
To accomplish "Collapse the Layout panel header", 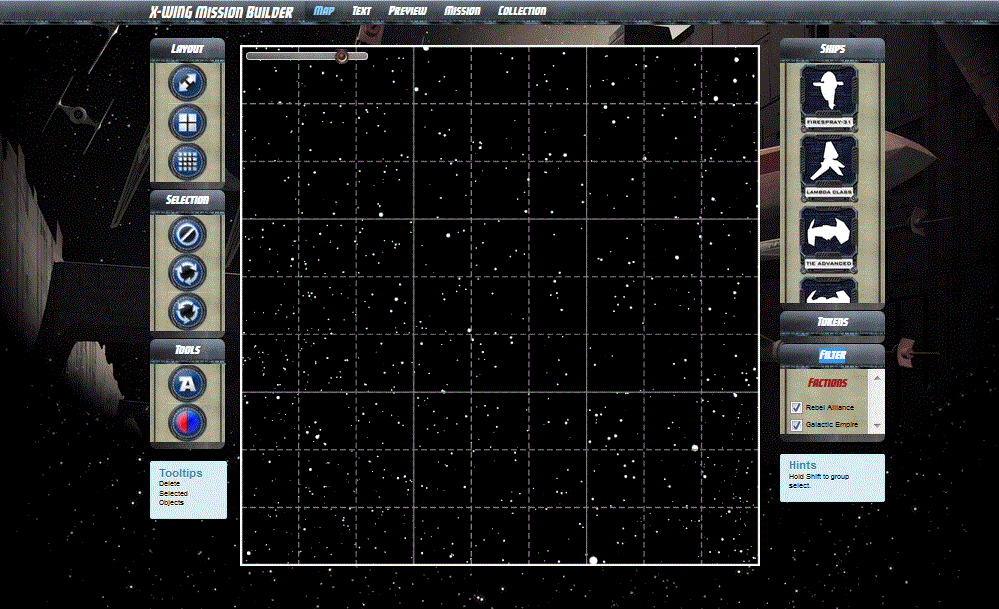I will (x=187, y=49).
